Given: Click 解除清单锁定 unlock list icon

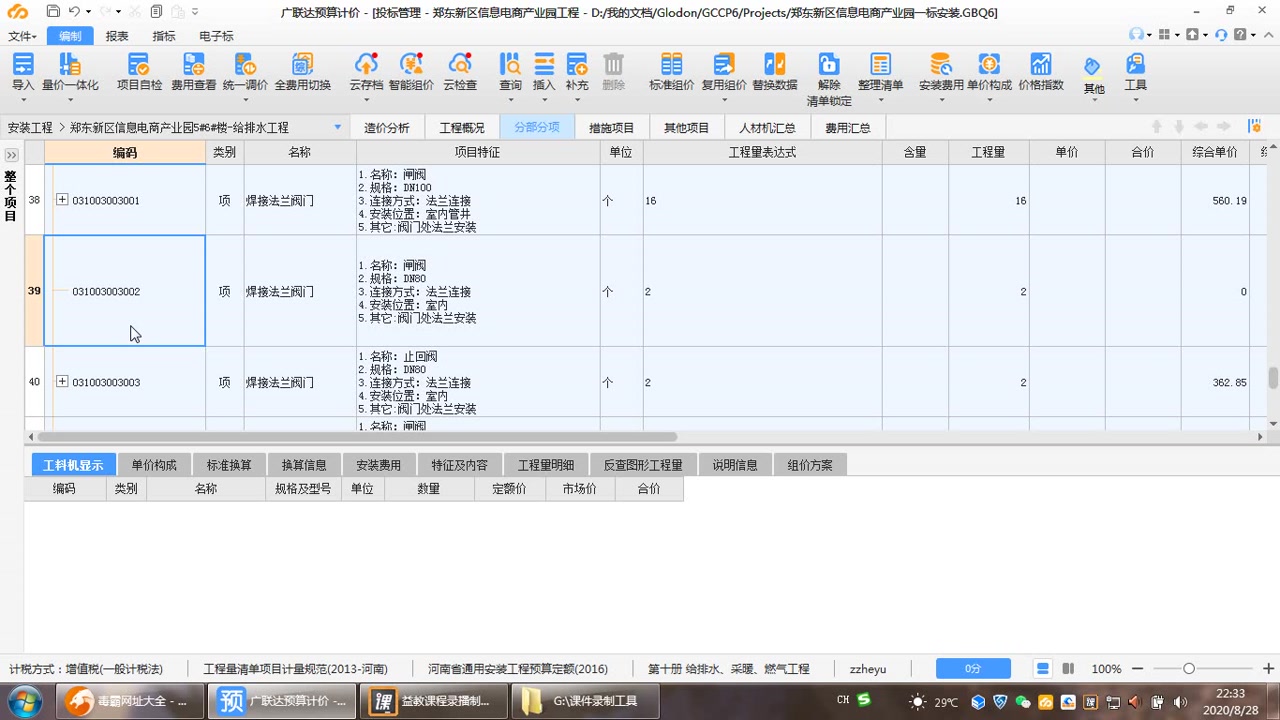Looking at the screenshot, I should tap(829, 65).
